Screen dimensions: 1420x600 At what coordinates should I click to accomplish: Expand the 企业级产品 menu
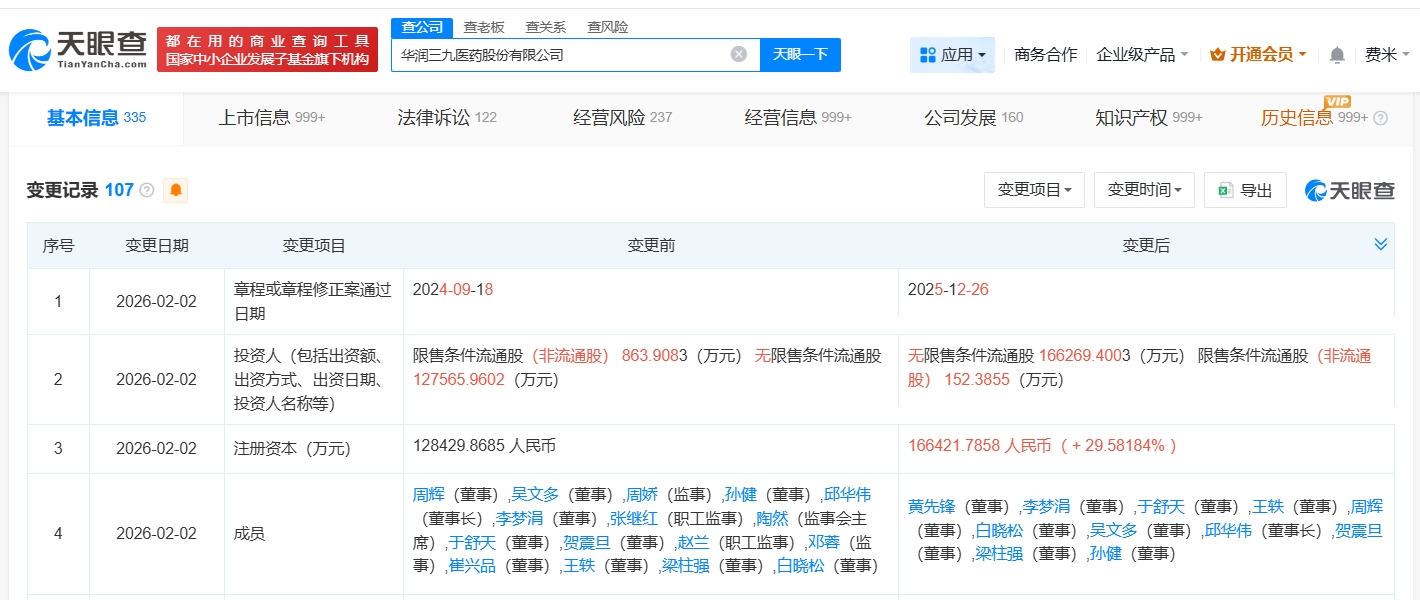pyautogui.click(x=1142, y=55)
